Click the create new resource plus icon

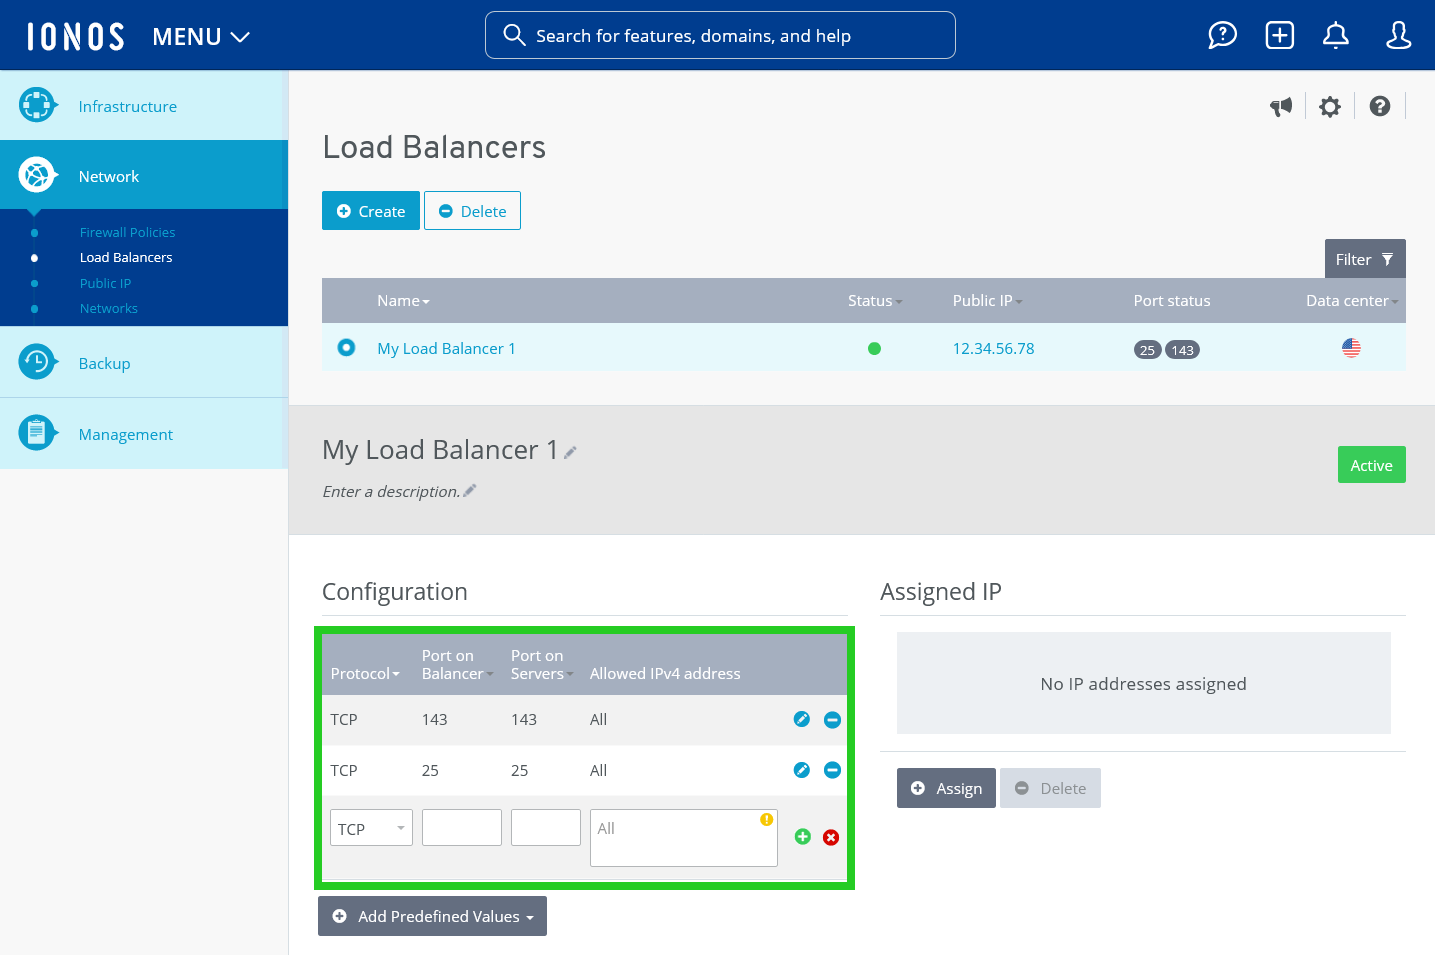(1279, 35)
